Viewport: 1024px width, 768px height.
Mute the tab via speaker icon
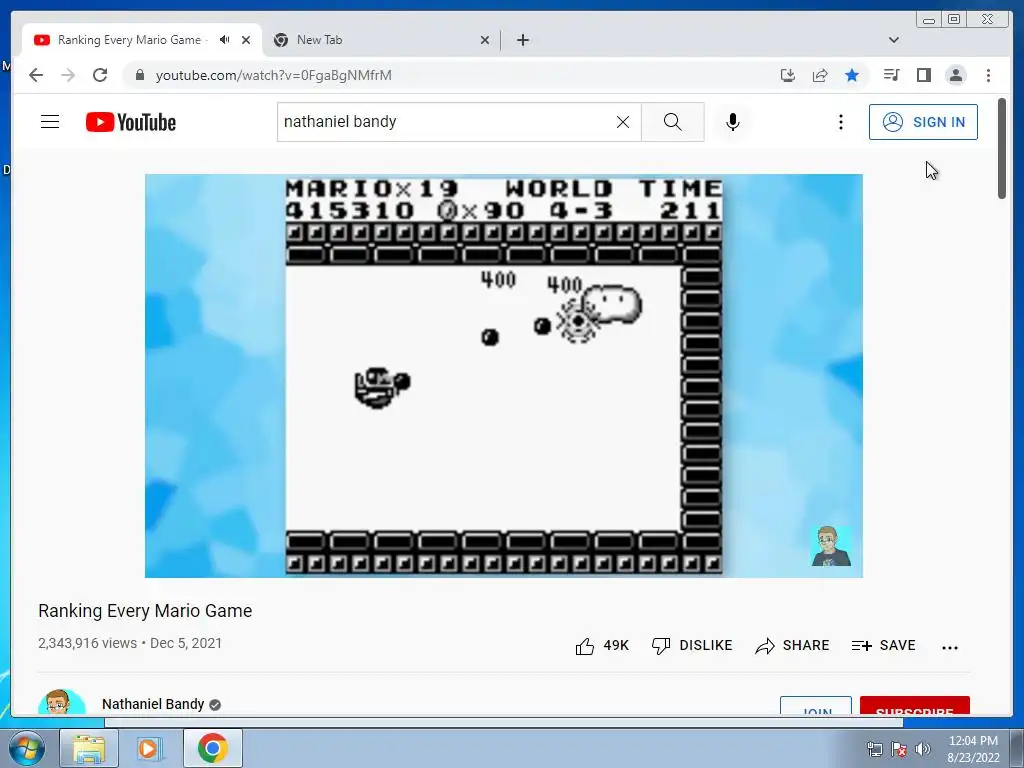pyautogui.click(x=225, y=40)
